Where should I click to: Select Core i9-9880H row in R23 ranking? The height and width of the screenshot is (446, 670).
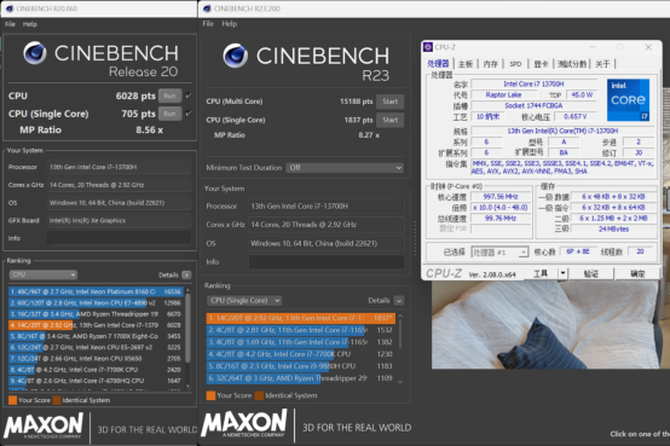301,366
